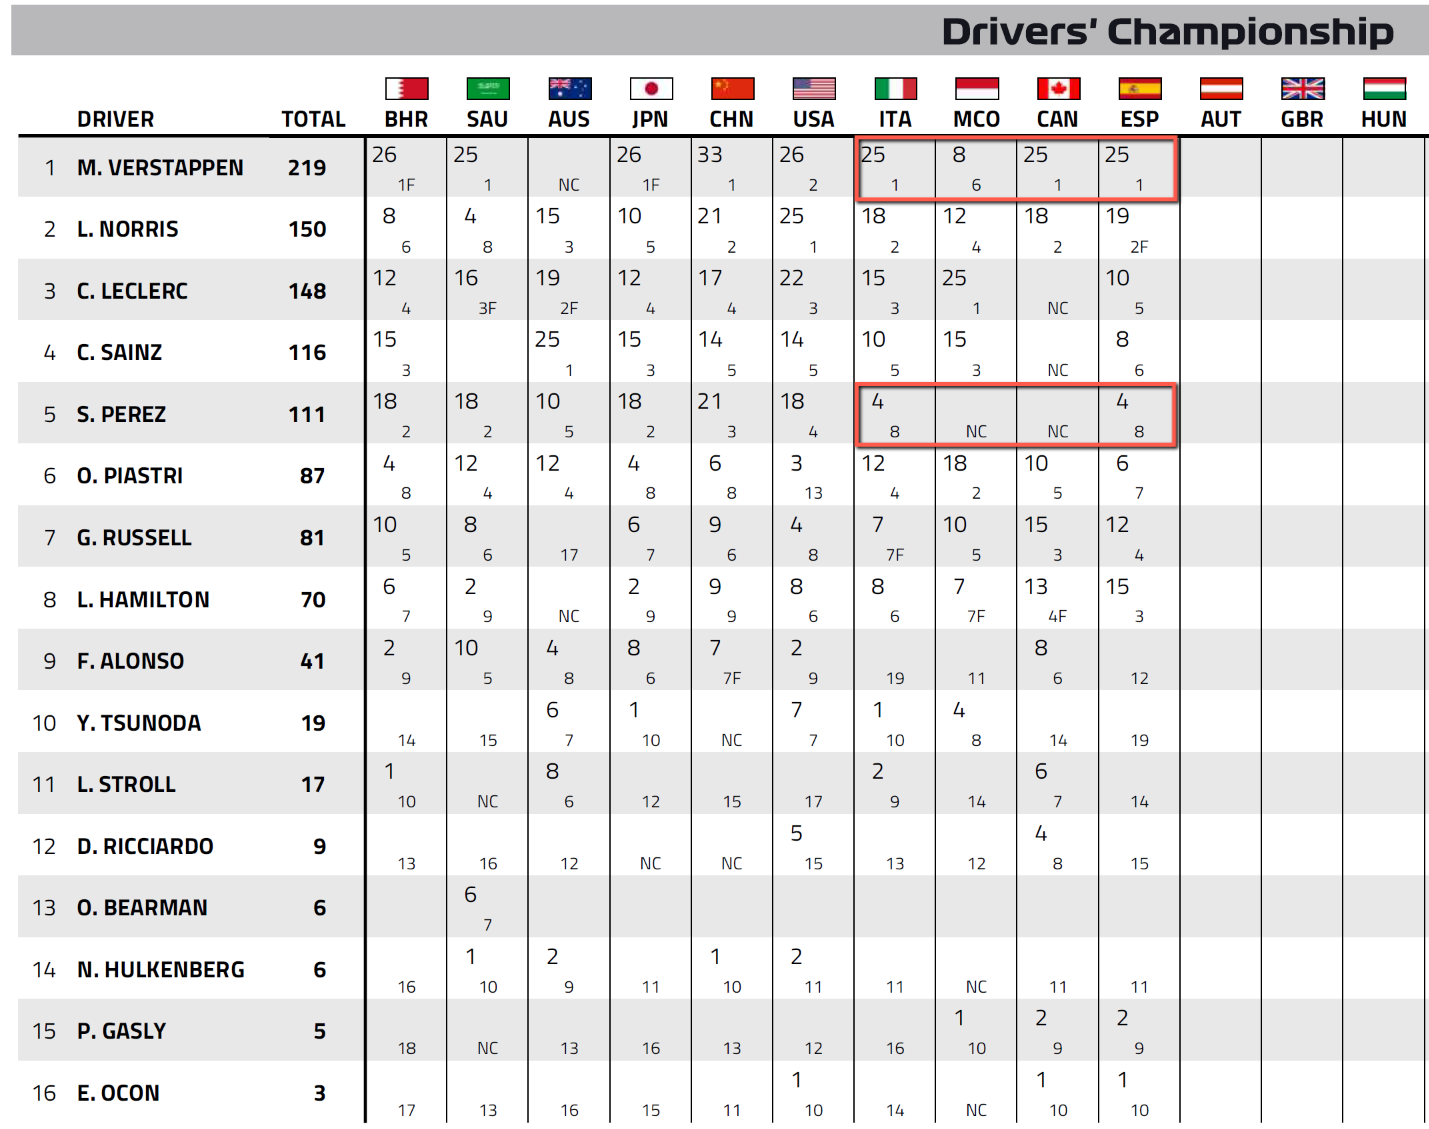This screenshot has width=1429, height=1129.
Task: Select driver name S. PEREZ
Action: pos(121,414)
